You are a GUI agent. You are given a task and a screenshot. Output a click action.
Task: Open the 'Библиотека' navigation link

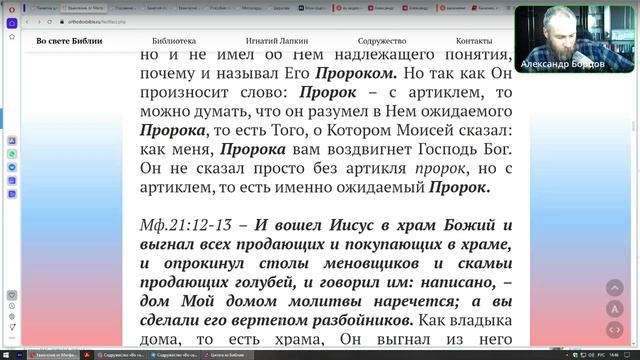[174, 41]
